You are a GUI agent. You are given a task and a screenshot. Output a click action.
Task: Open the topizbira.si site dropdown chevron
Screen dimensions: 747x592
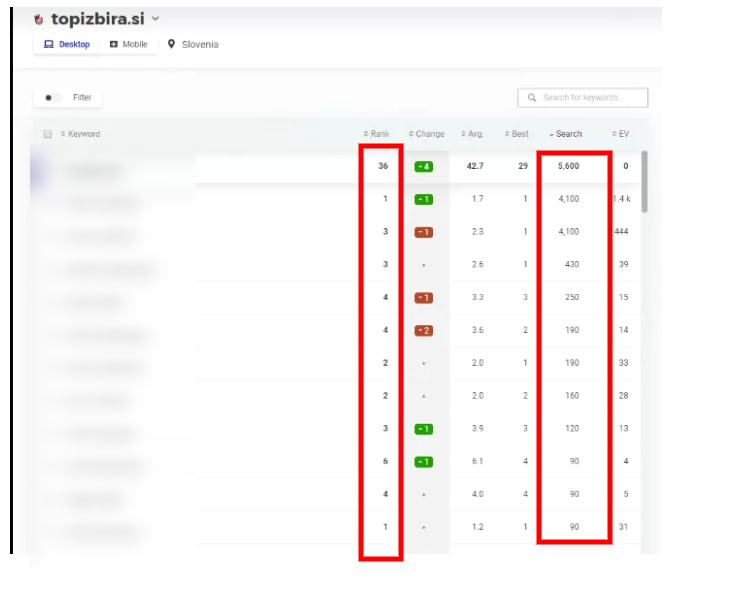[155, 19]
